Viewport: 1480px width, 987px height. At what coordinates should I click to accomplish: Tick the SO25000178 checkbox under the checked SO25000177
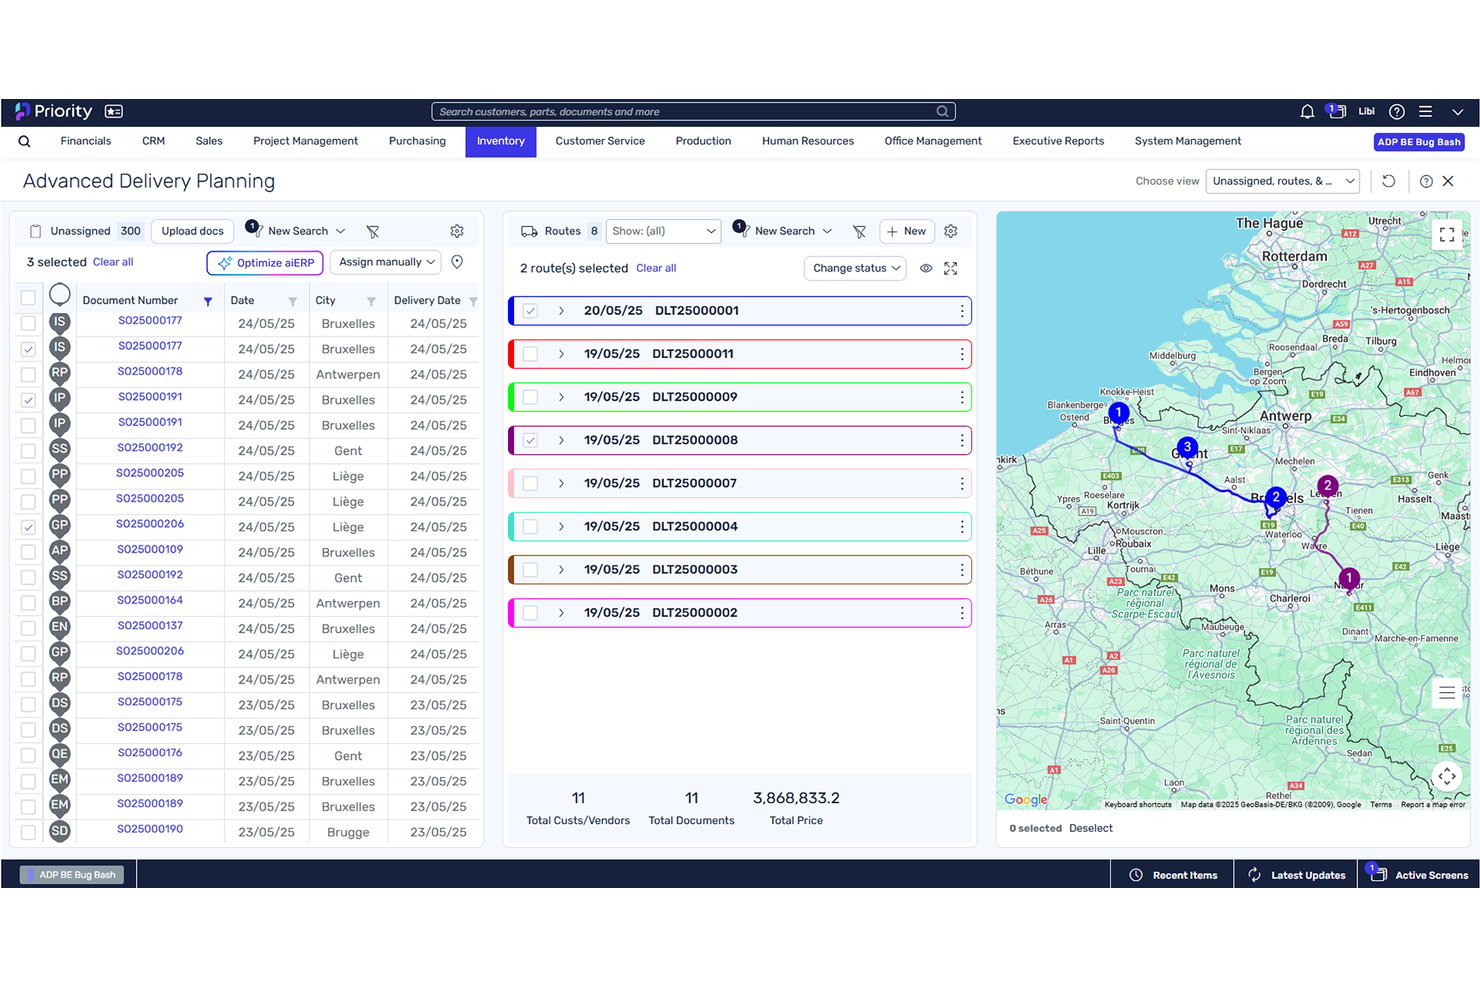[28, 374]
